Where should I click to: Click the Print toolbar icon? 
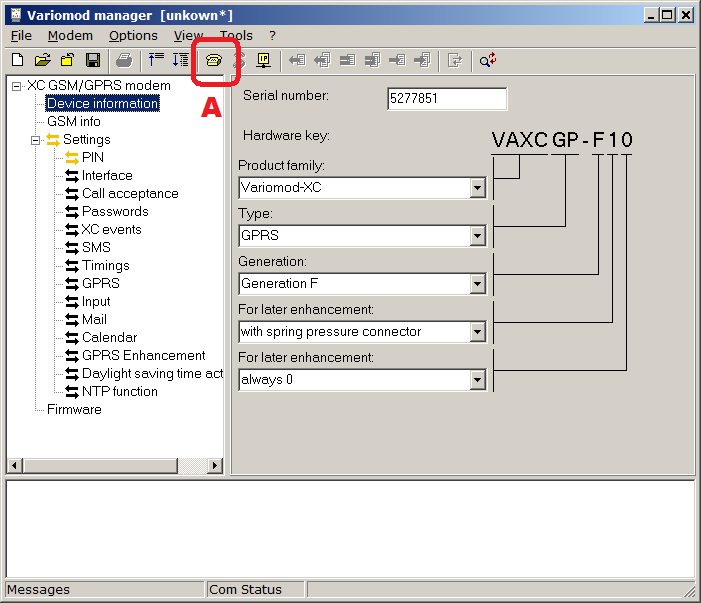[123, 61]
